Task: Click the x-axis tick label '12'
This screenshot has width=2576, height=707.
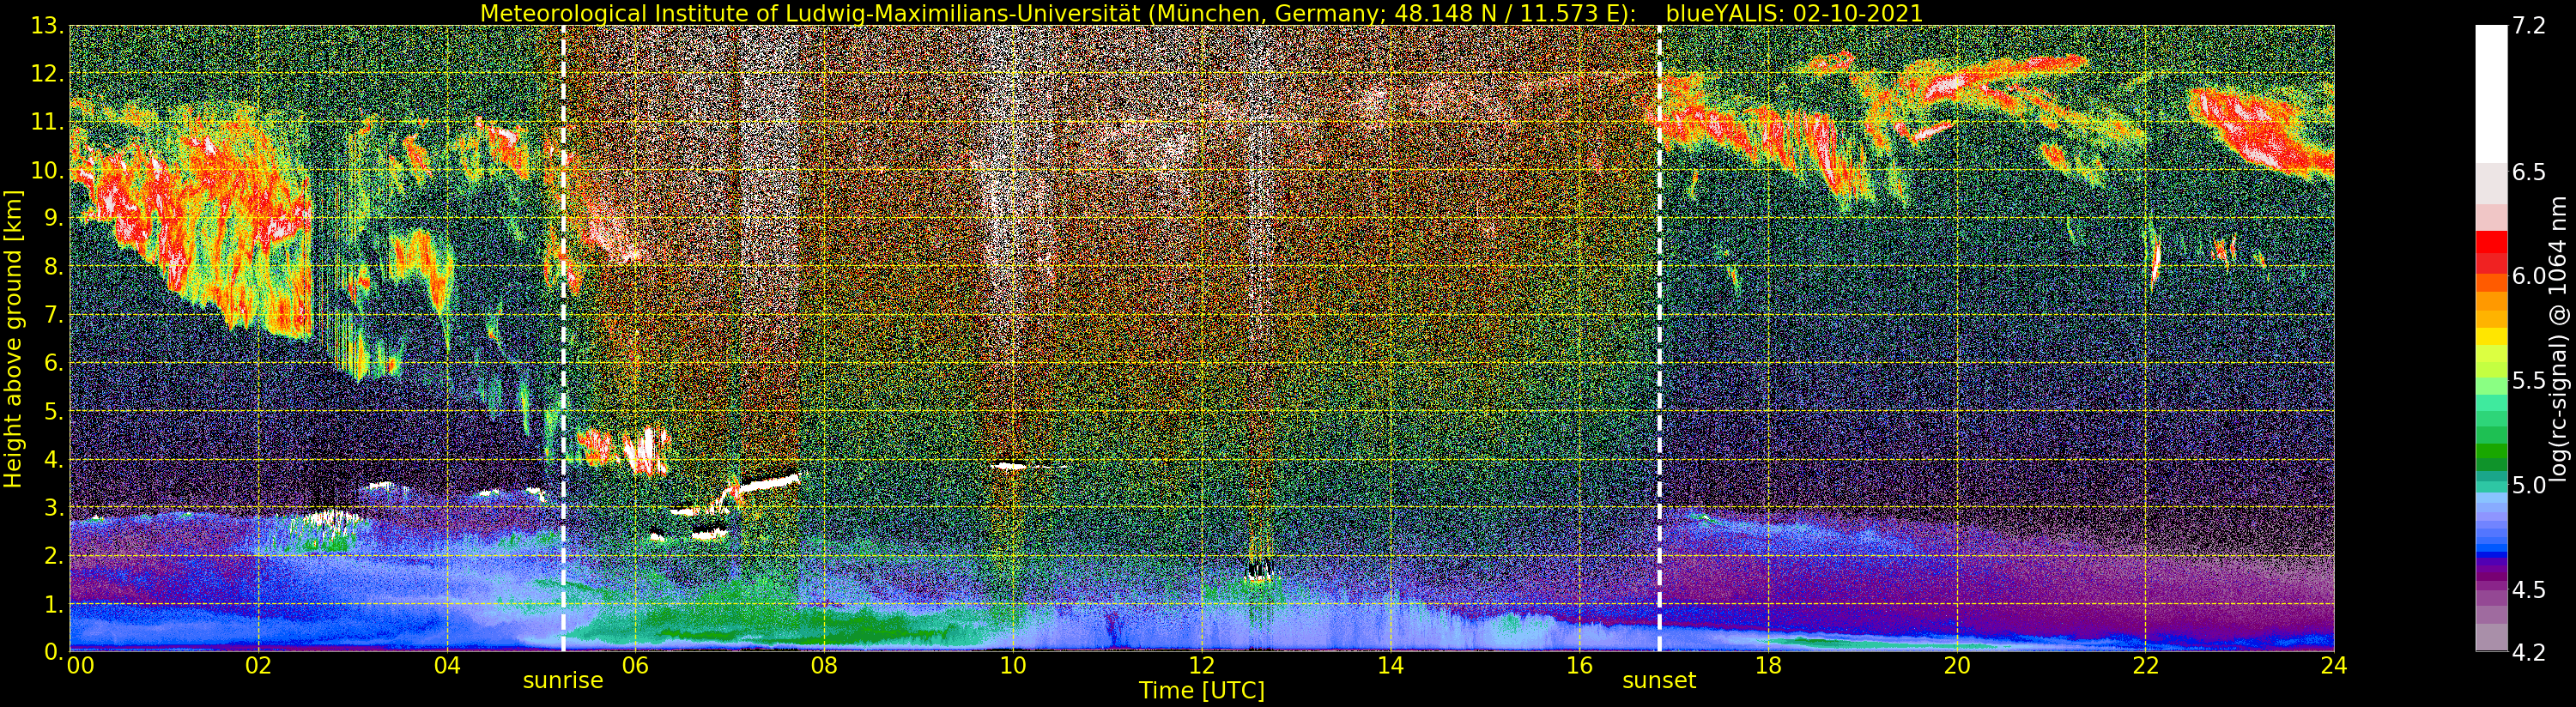Action: (1201, 666)
